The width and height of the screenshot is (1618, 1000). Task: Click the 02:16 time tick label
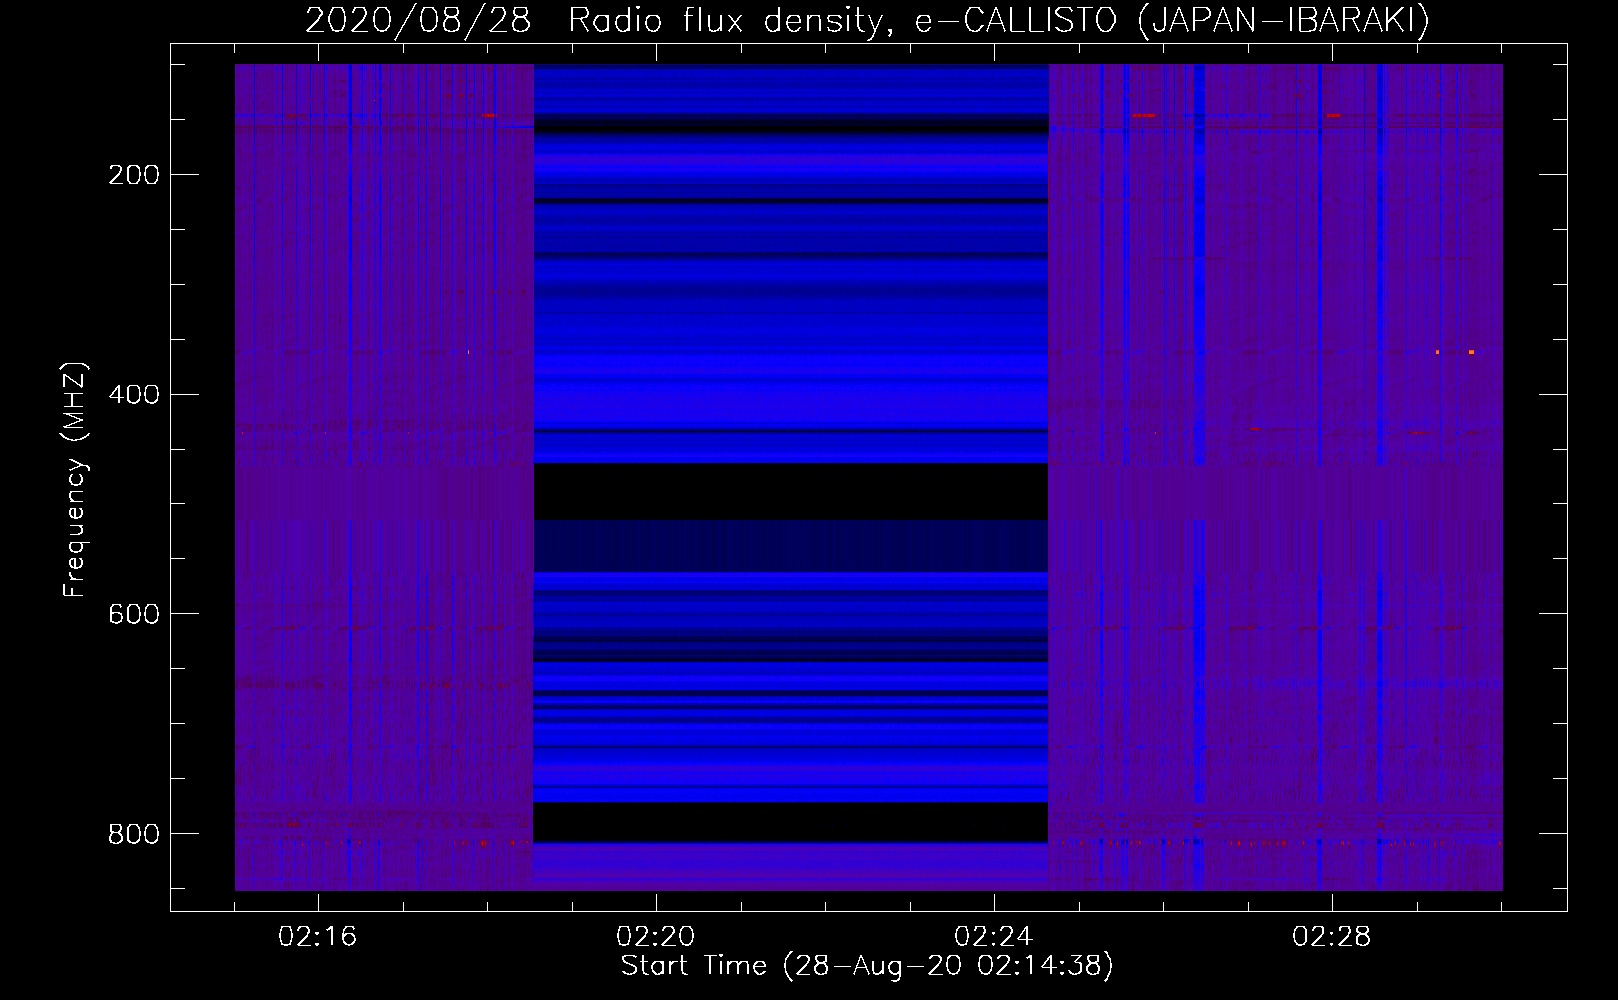tap(318, 937)
